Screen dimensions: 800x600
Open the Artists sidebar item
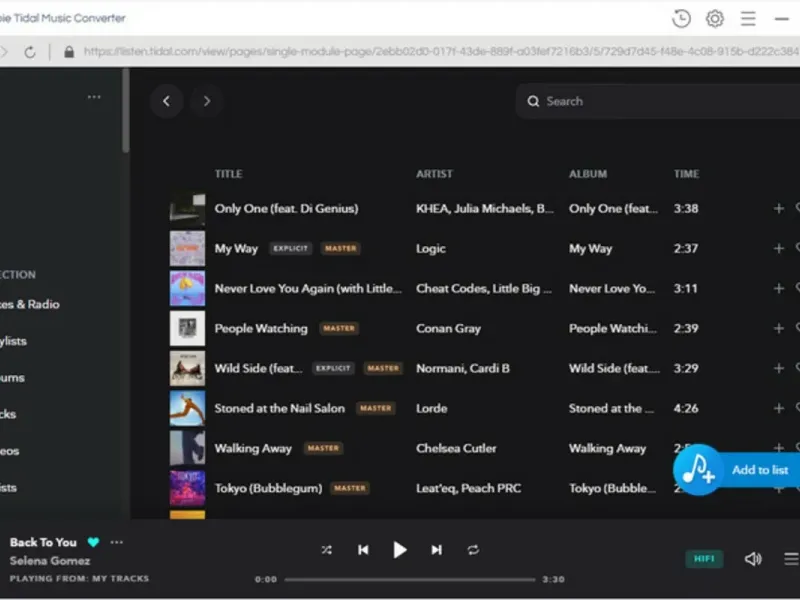[x=8, y=488]
